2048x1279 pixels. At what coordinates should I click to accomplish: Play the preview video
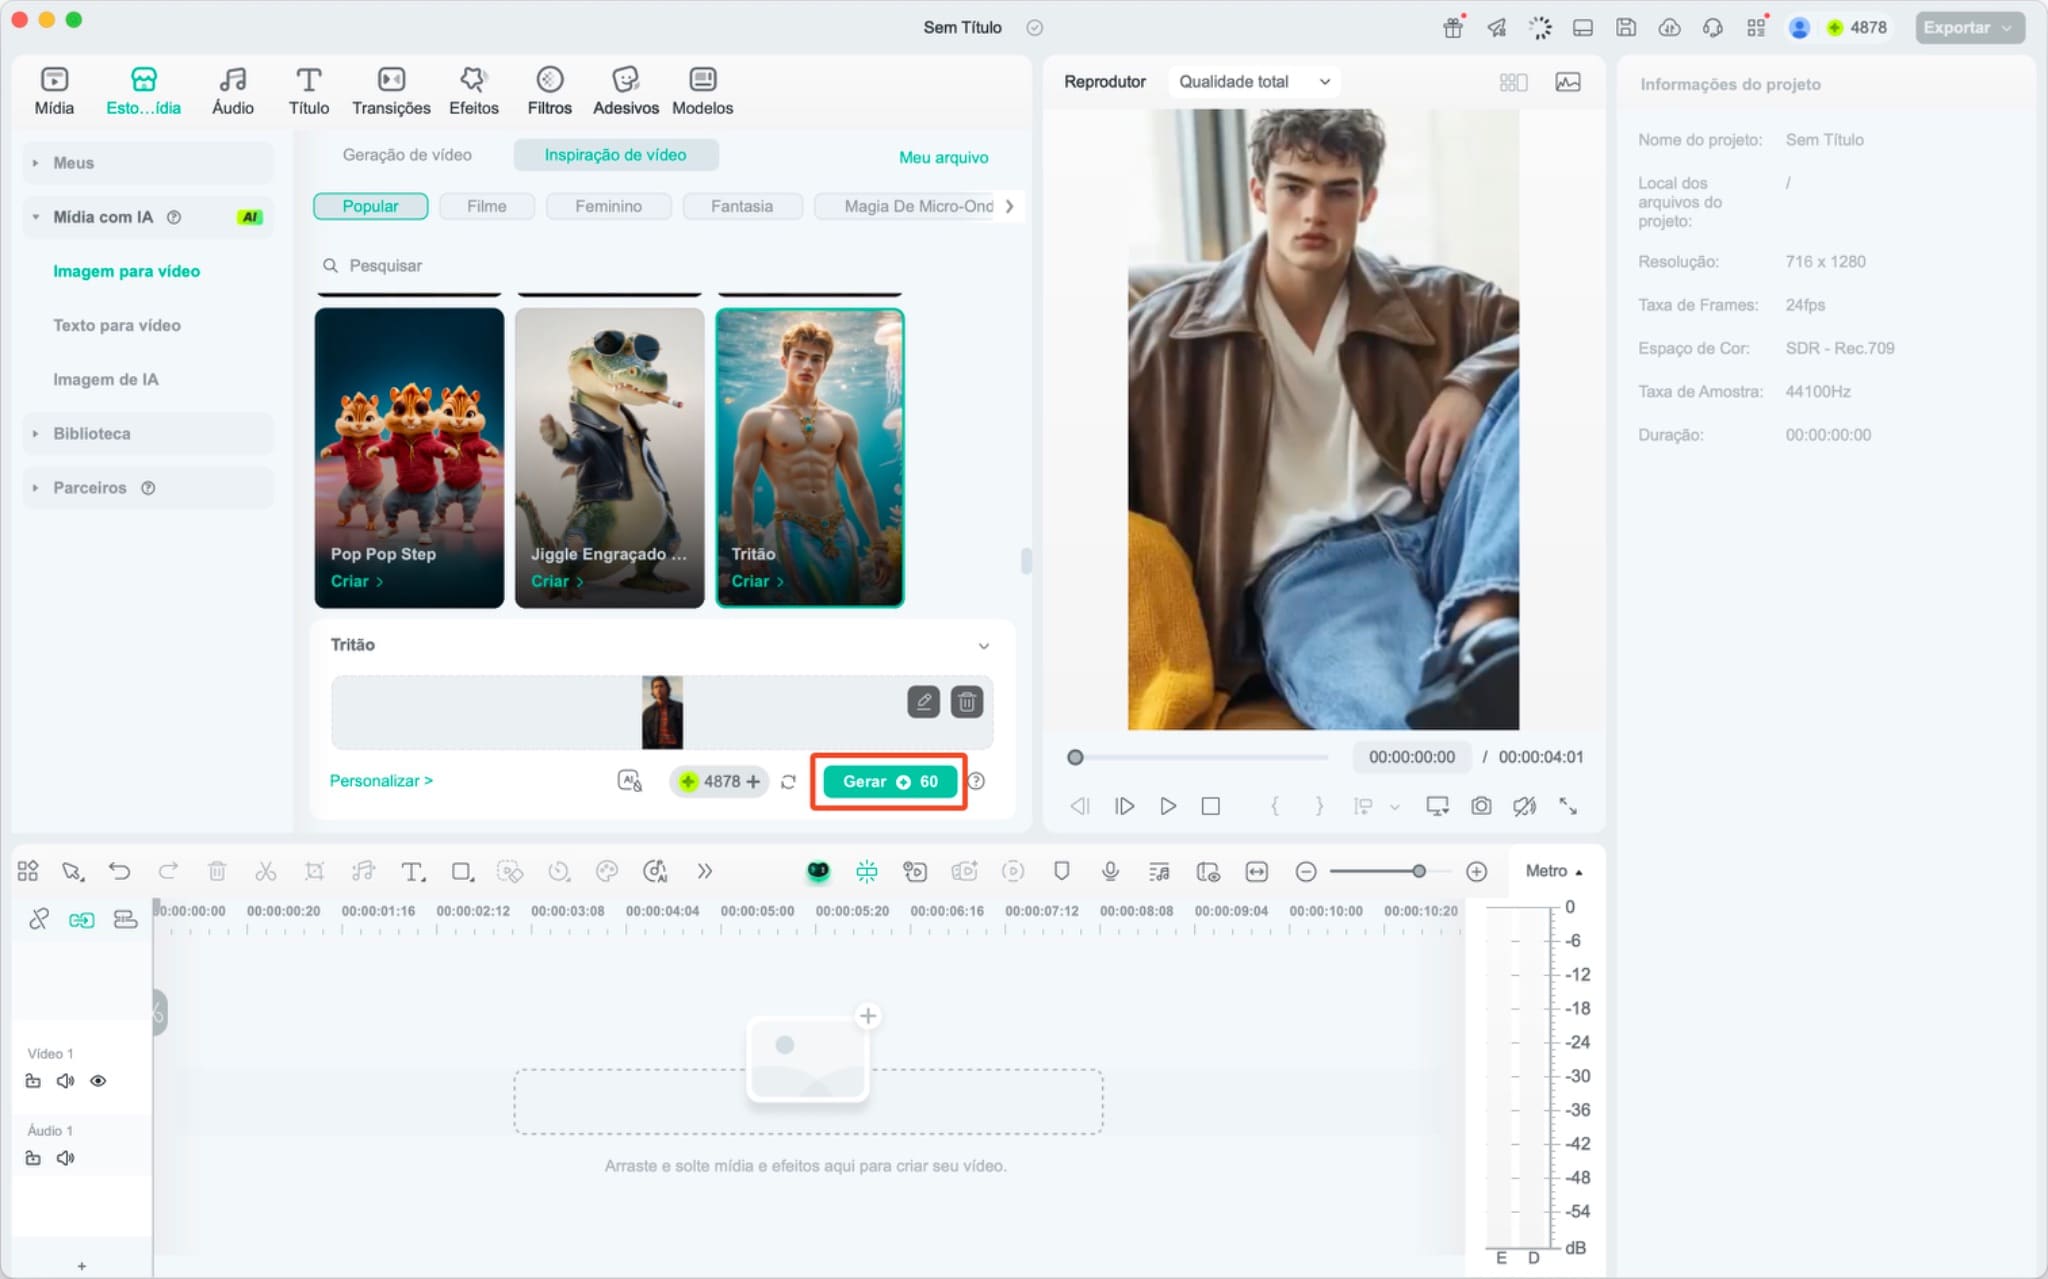[x=1167, y=806]
